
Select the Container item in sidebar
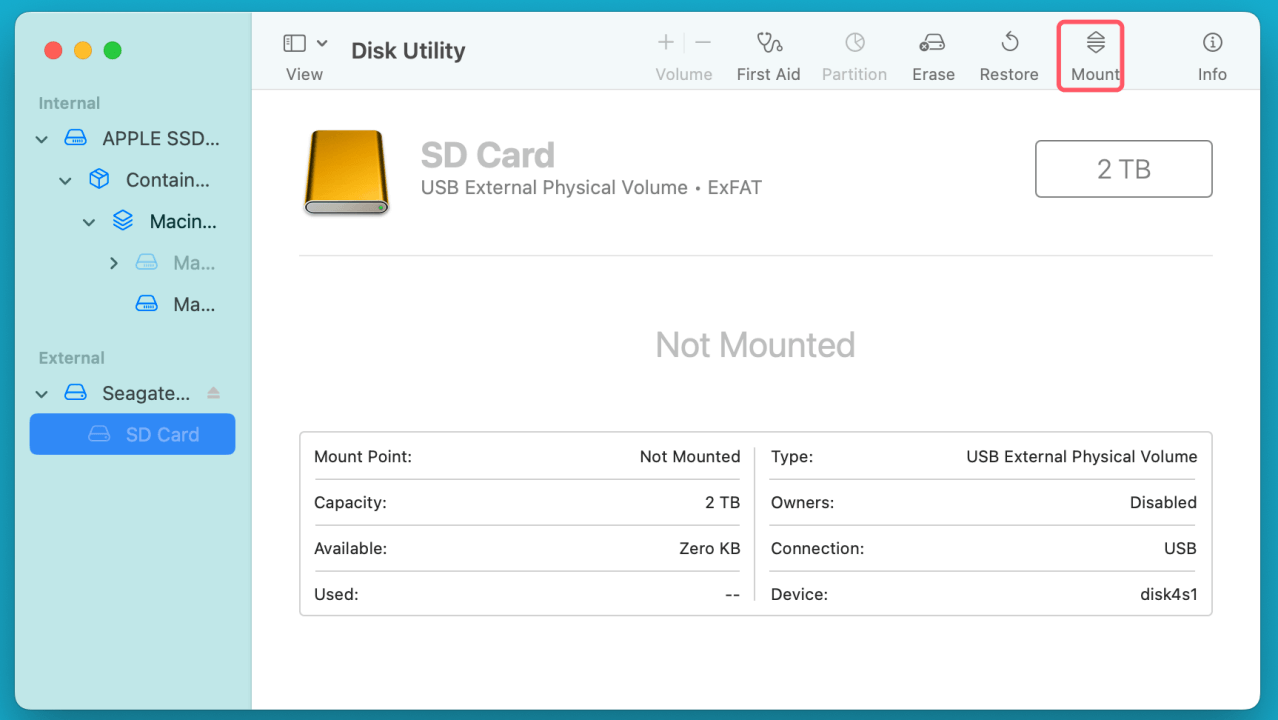tap(166, 179)
